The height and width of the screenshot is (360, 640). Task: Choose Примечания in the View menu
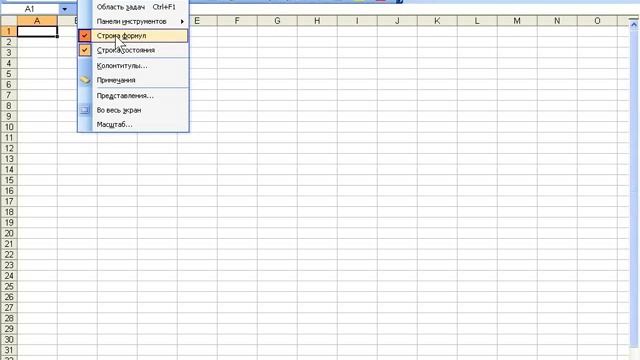coord(133,80)
